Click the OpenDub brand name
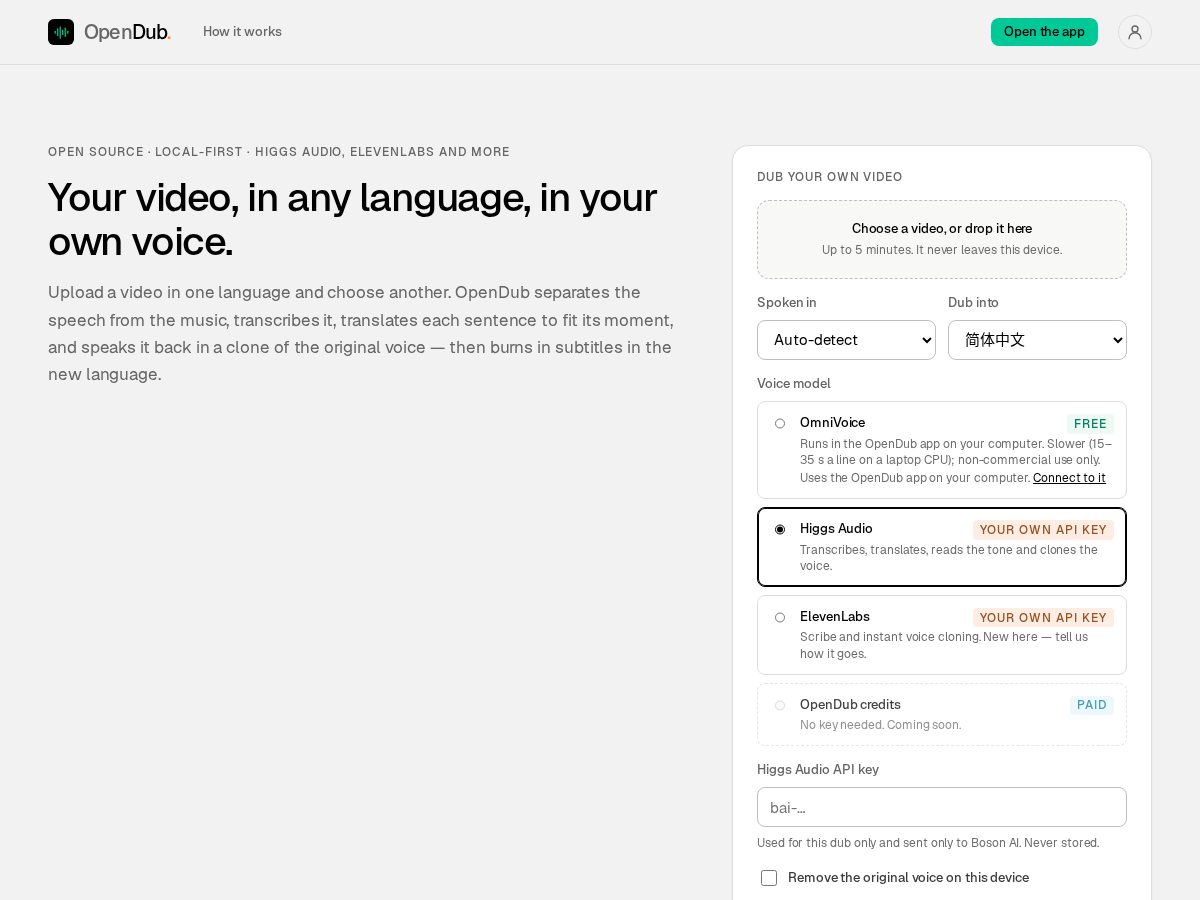Image resolution: width=1200 pixels, height=900 pixels. 127,32
